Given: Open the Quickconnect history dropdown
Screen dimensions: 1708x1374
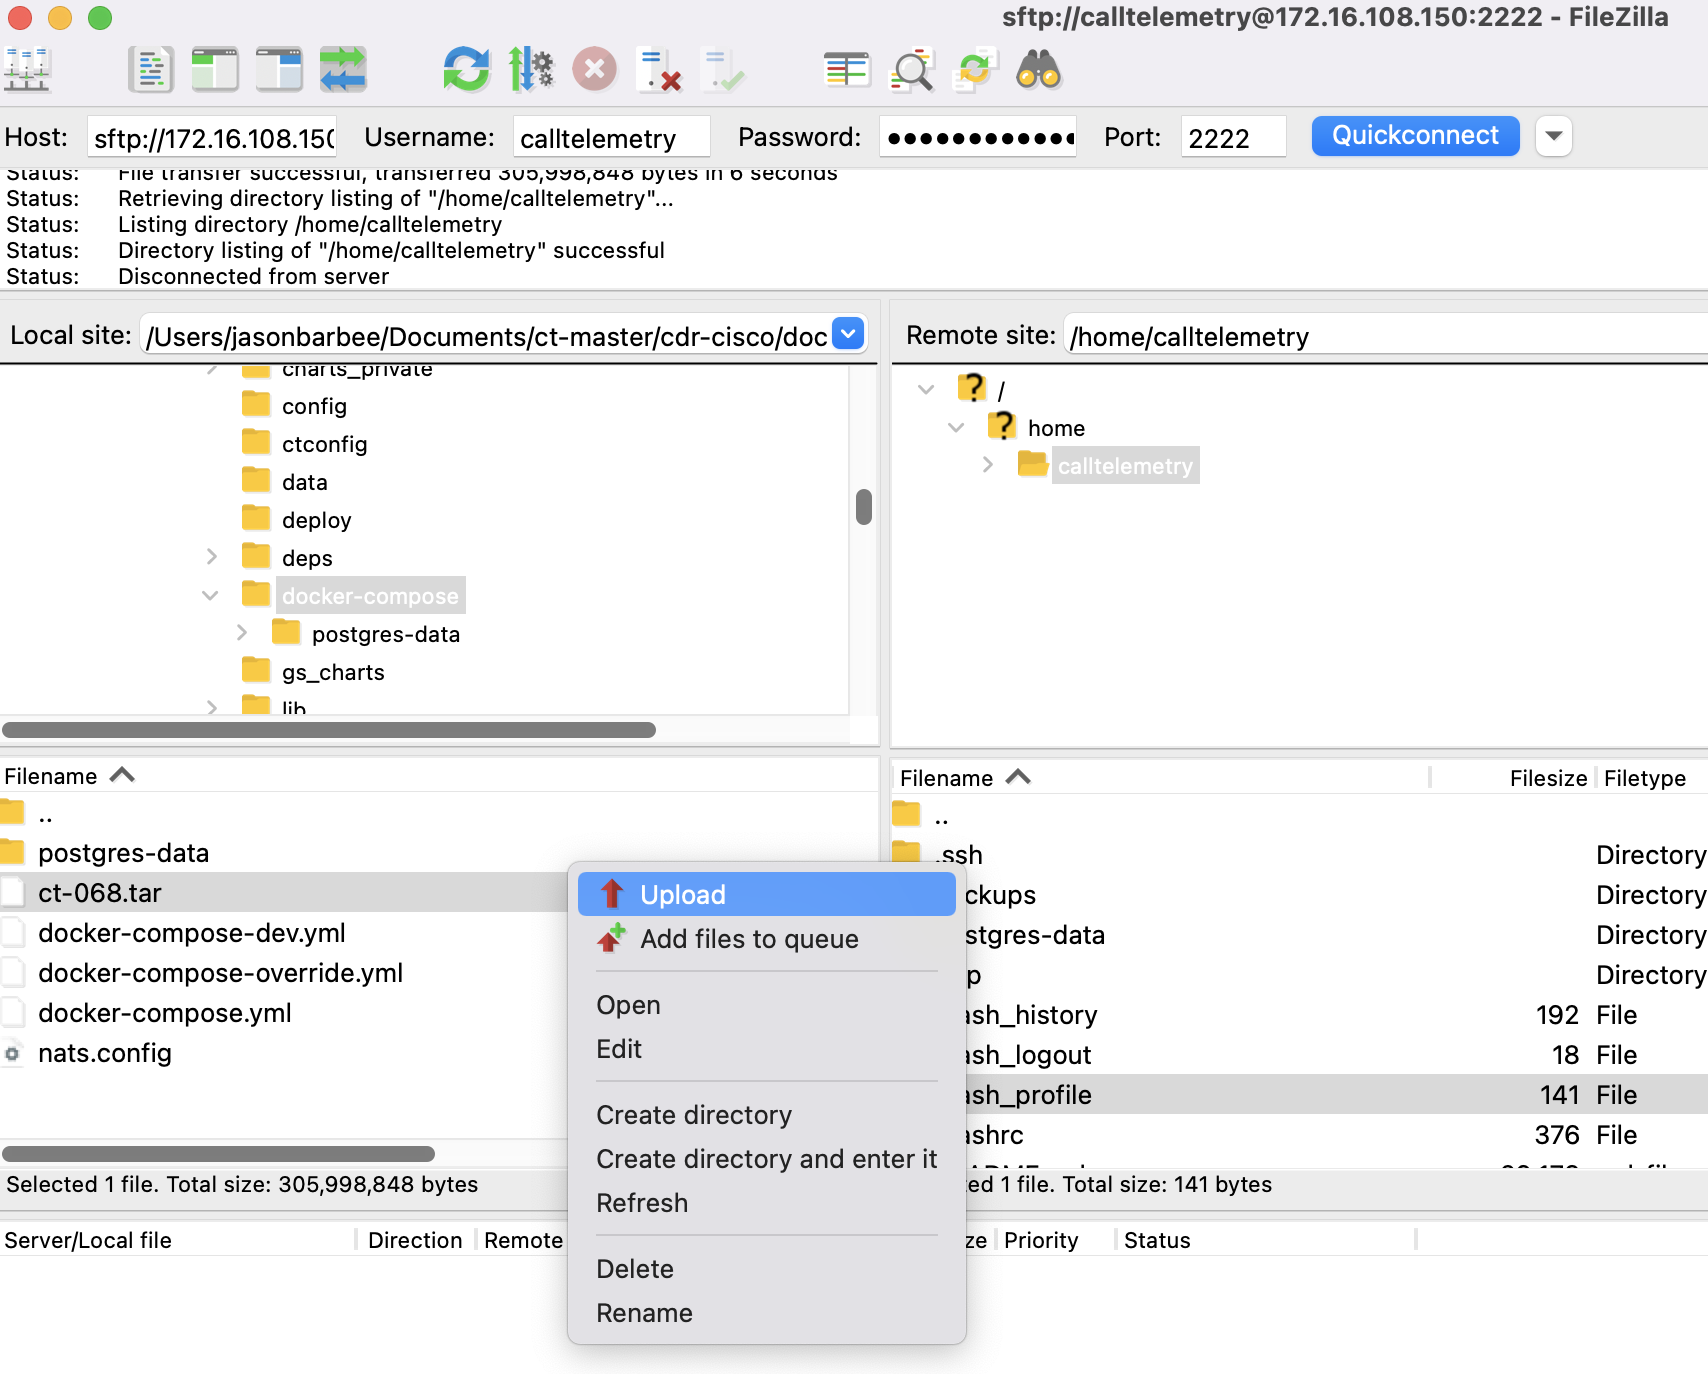Looking at the screenshot, I should click(1553, 136).
